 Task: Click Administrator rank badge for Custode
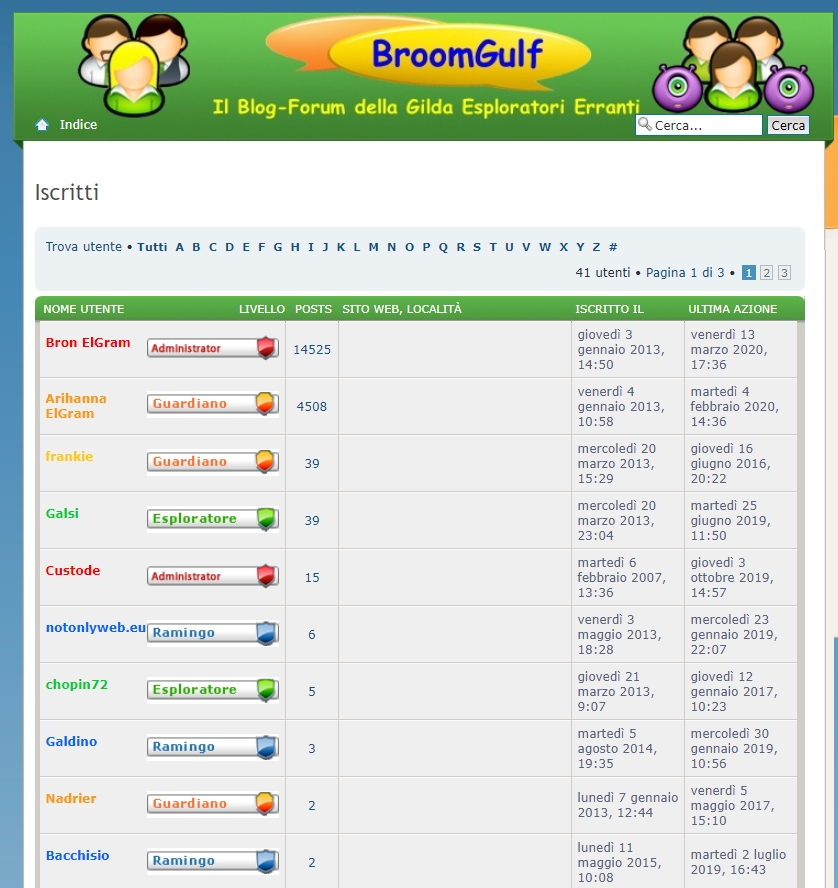coord(213,575)
